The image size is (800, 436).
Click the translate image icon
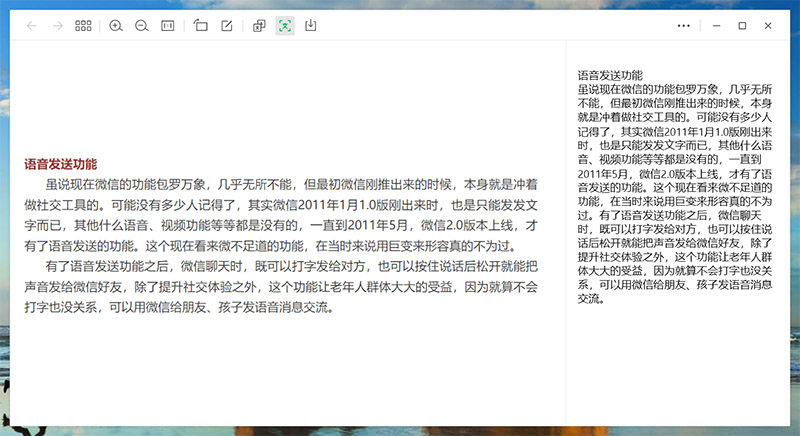(x=259, y=25)
